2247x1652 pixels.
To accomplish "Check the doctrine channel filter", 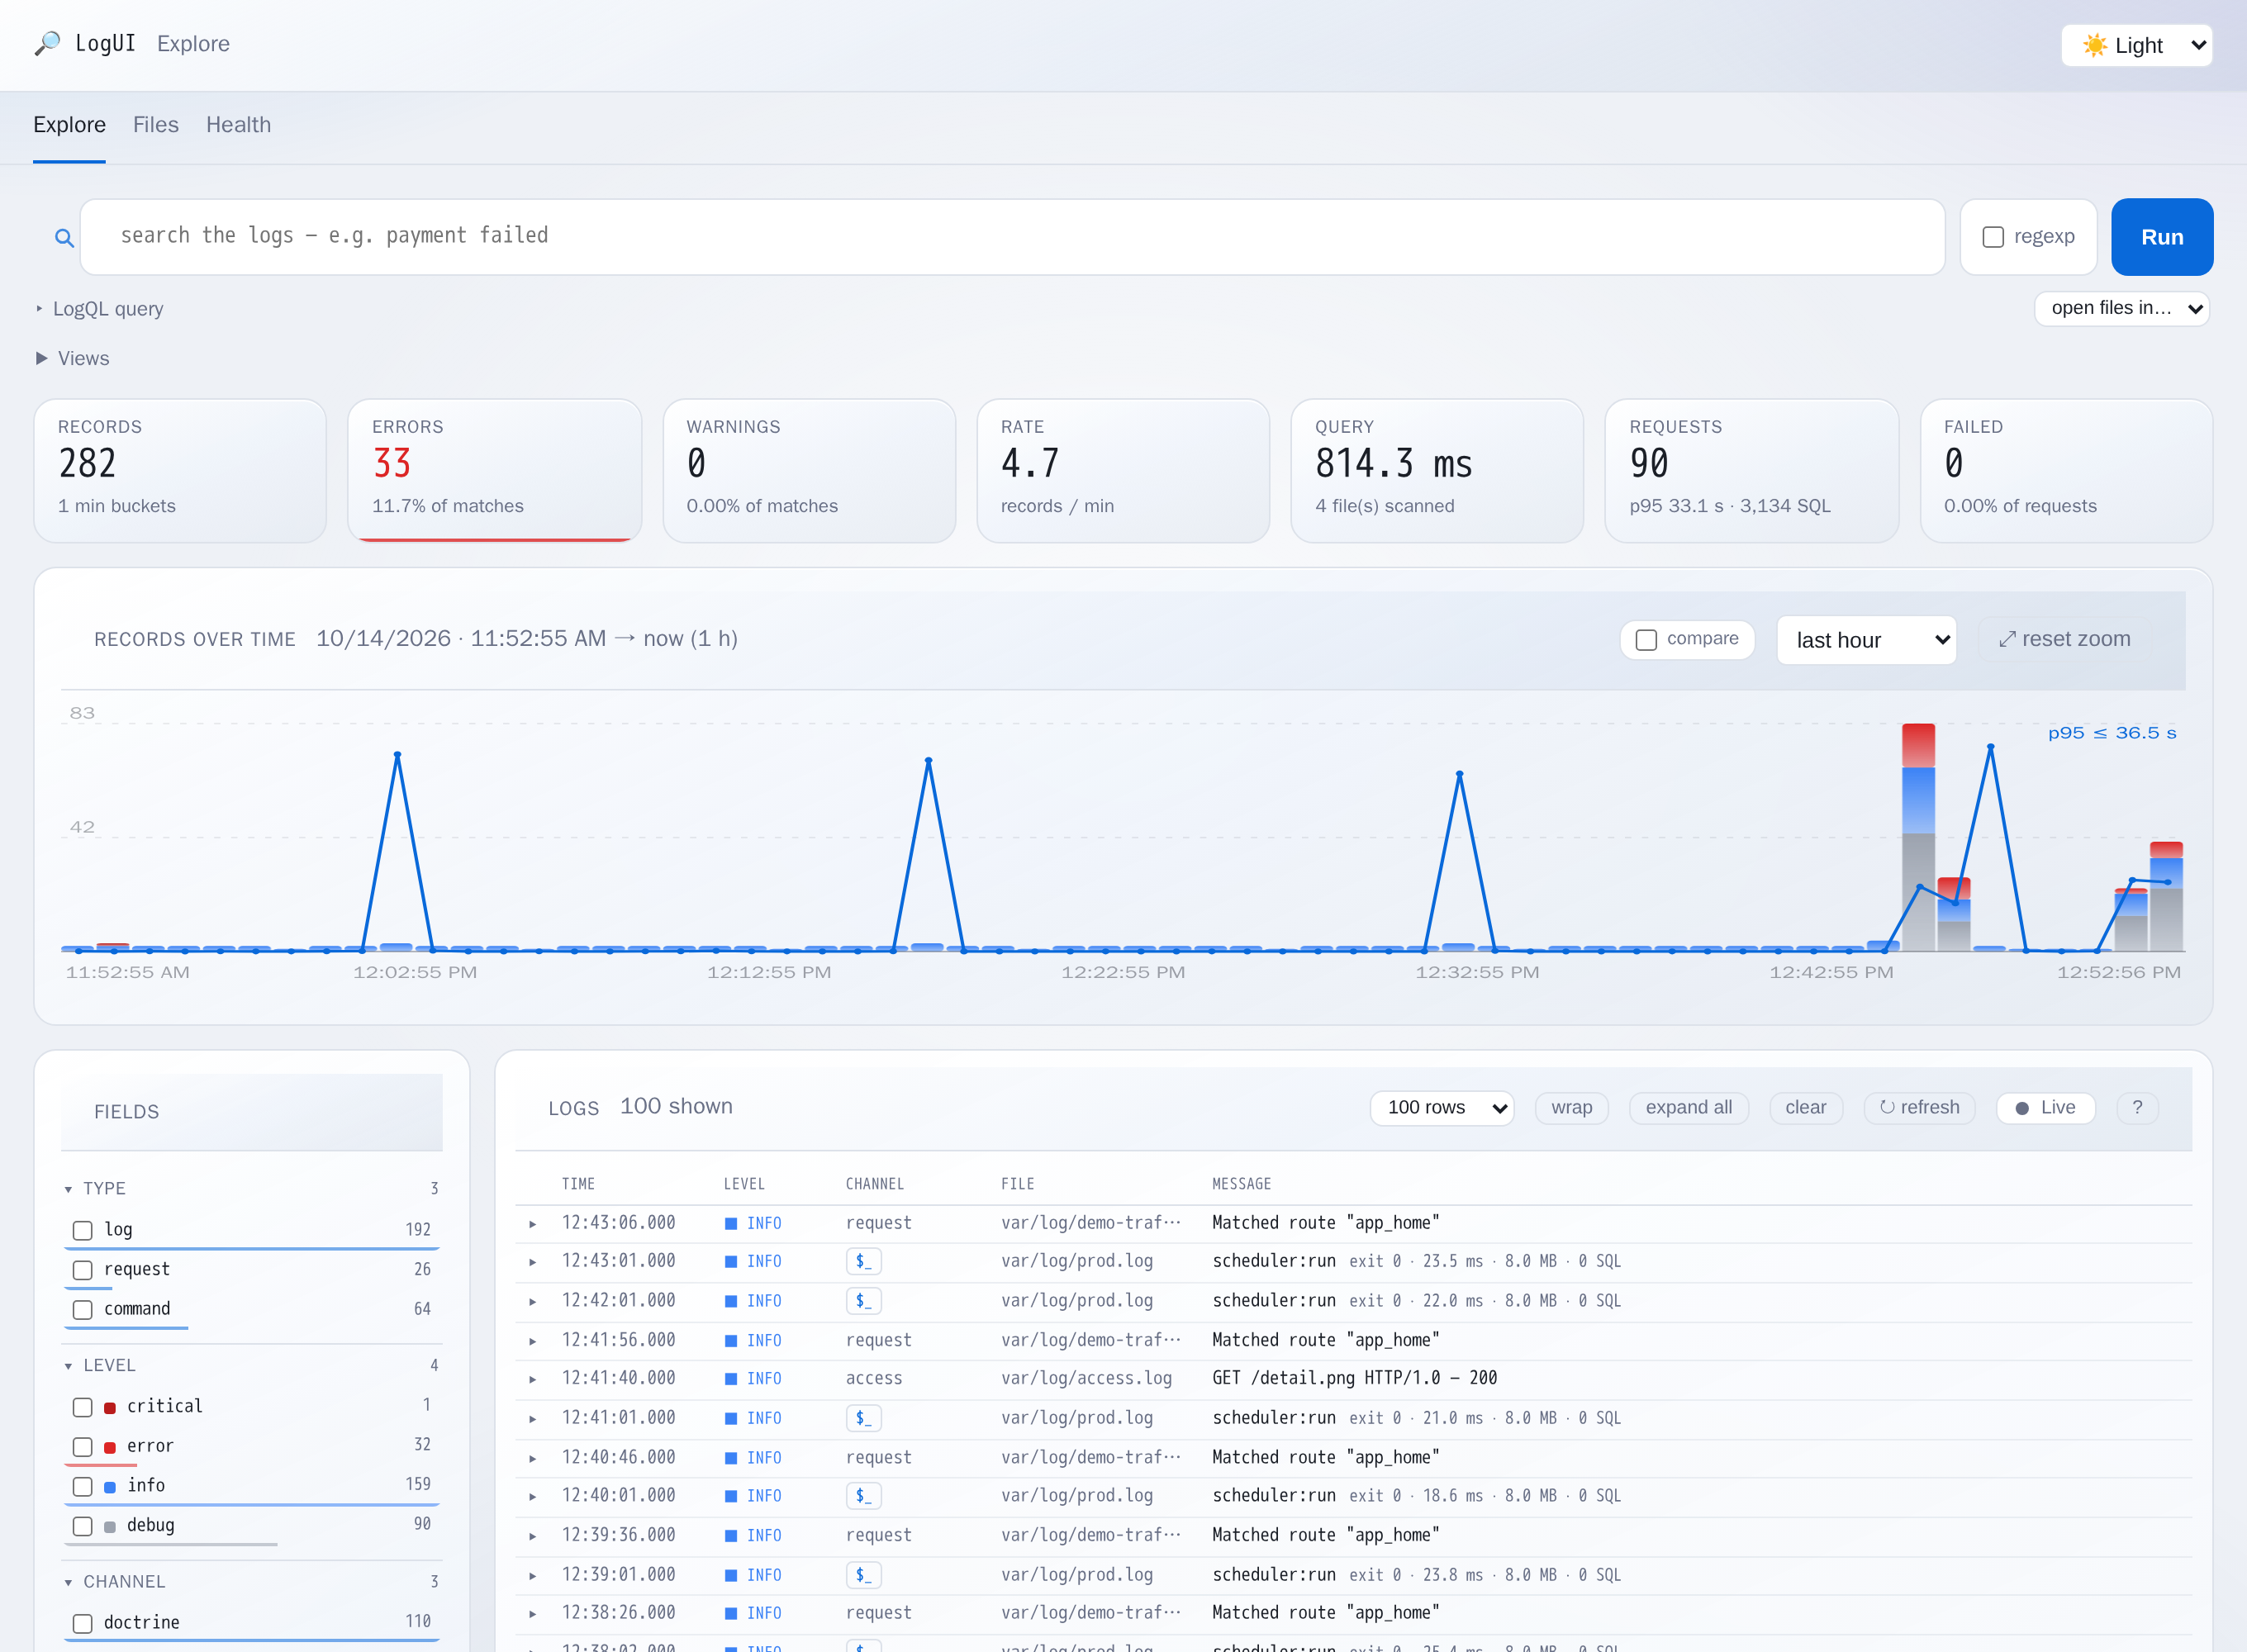I will [x=83, y=1623].
